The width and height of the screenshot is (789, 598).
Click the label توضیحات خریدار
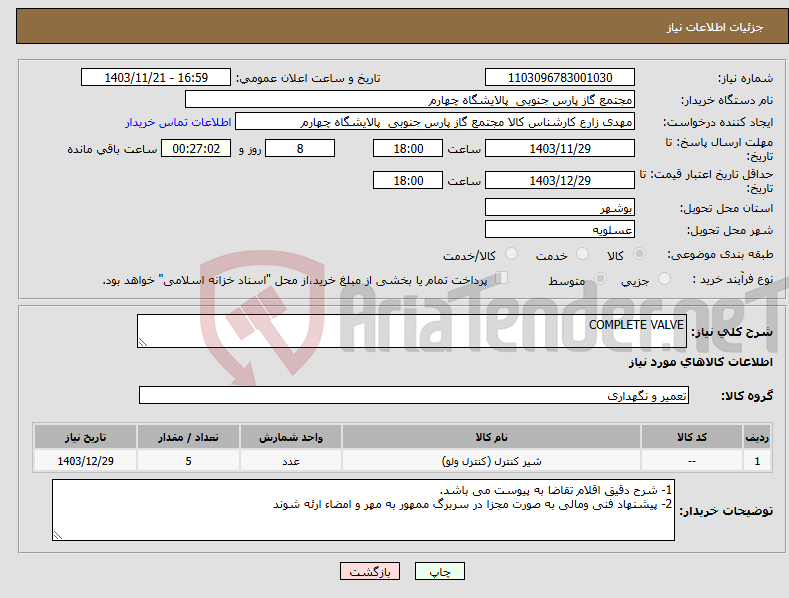[726, 511]
